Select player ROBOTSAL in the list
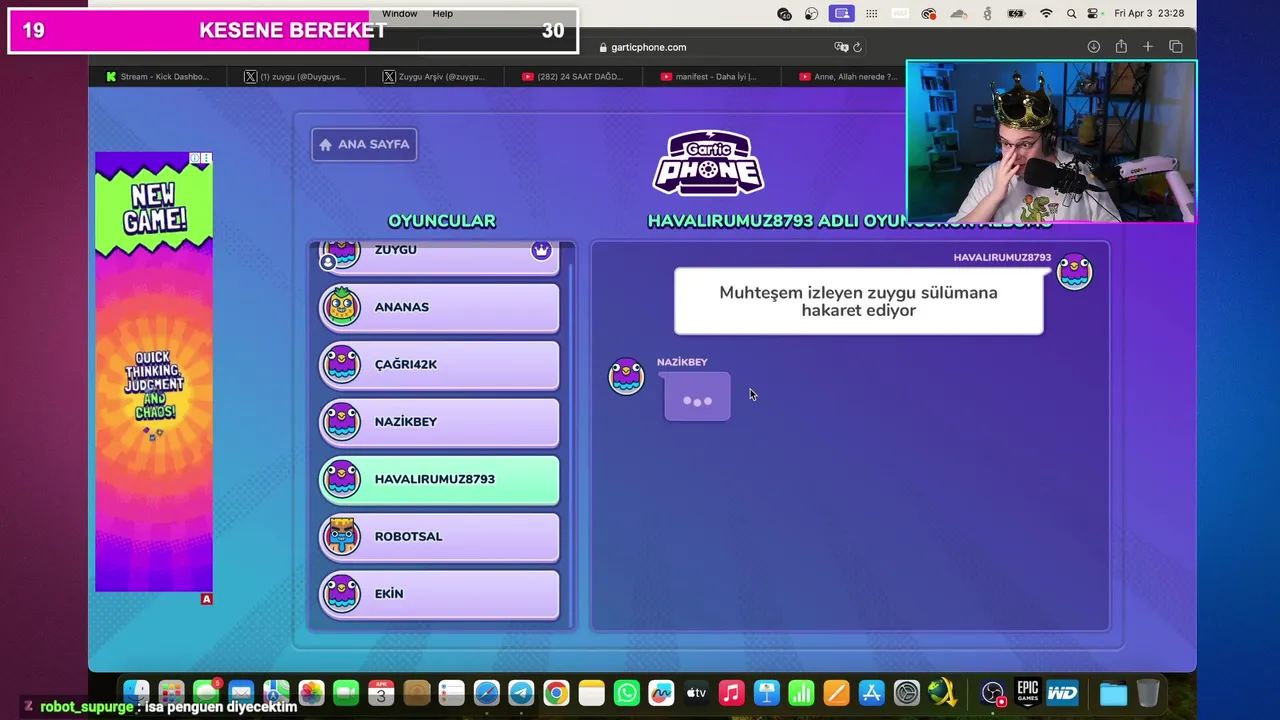 (439, 536)
